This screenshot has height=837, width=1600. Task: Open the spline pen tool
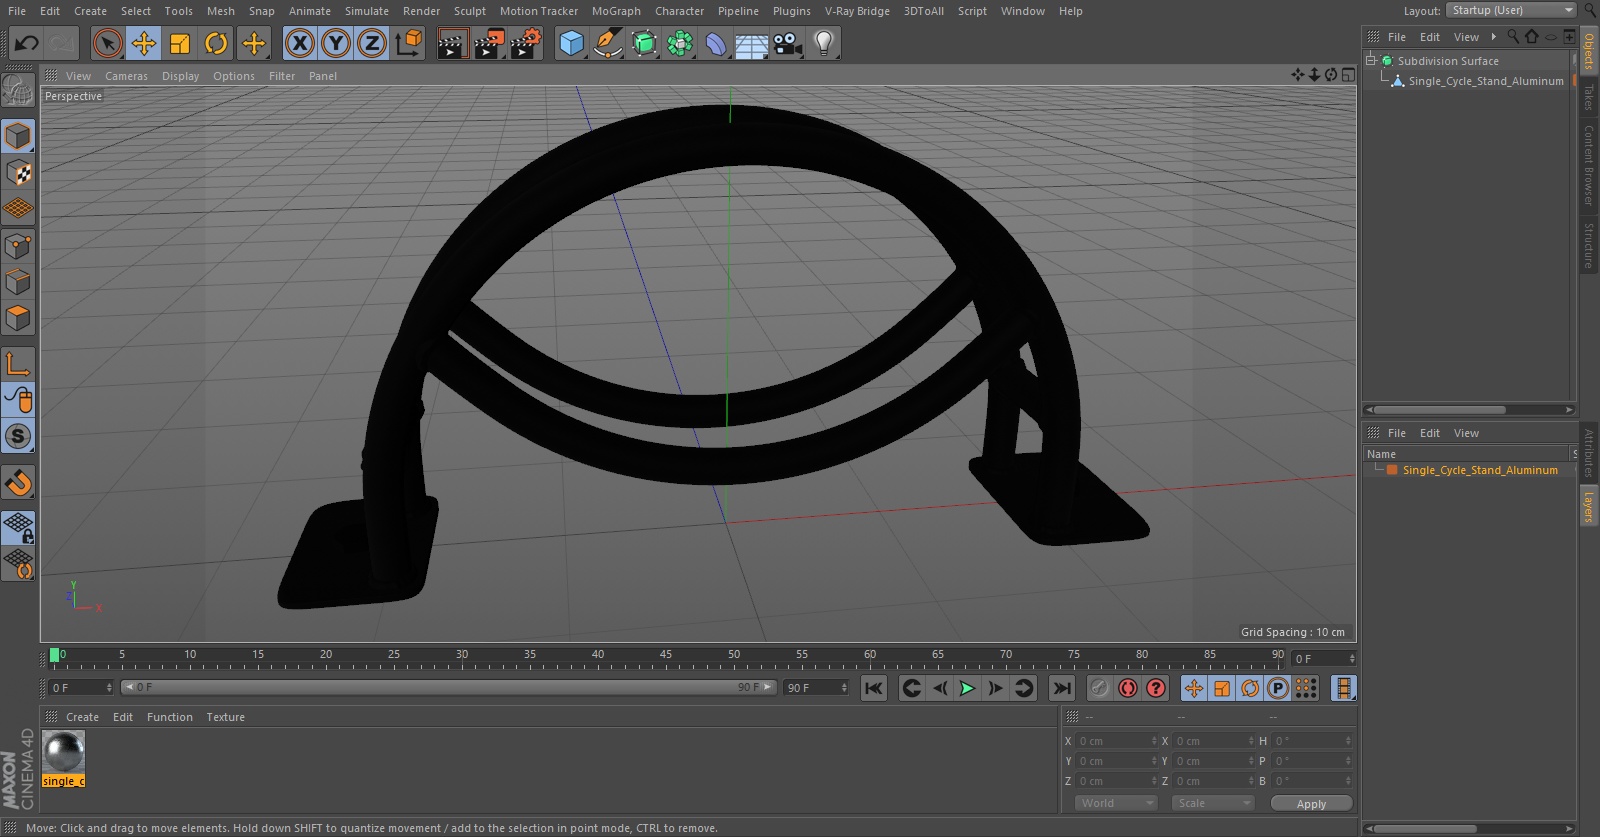pos(607,43)
